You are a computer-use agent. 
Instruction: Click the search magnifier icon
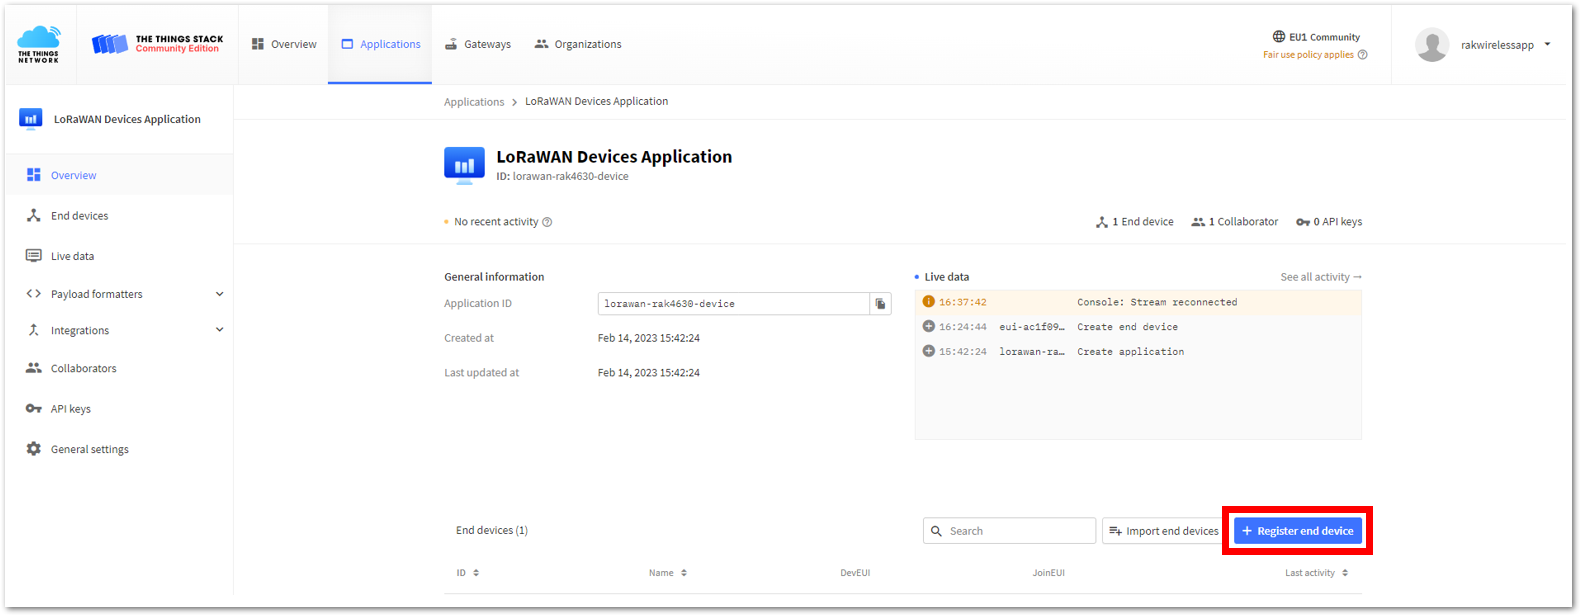click(x=936, y=531)
